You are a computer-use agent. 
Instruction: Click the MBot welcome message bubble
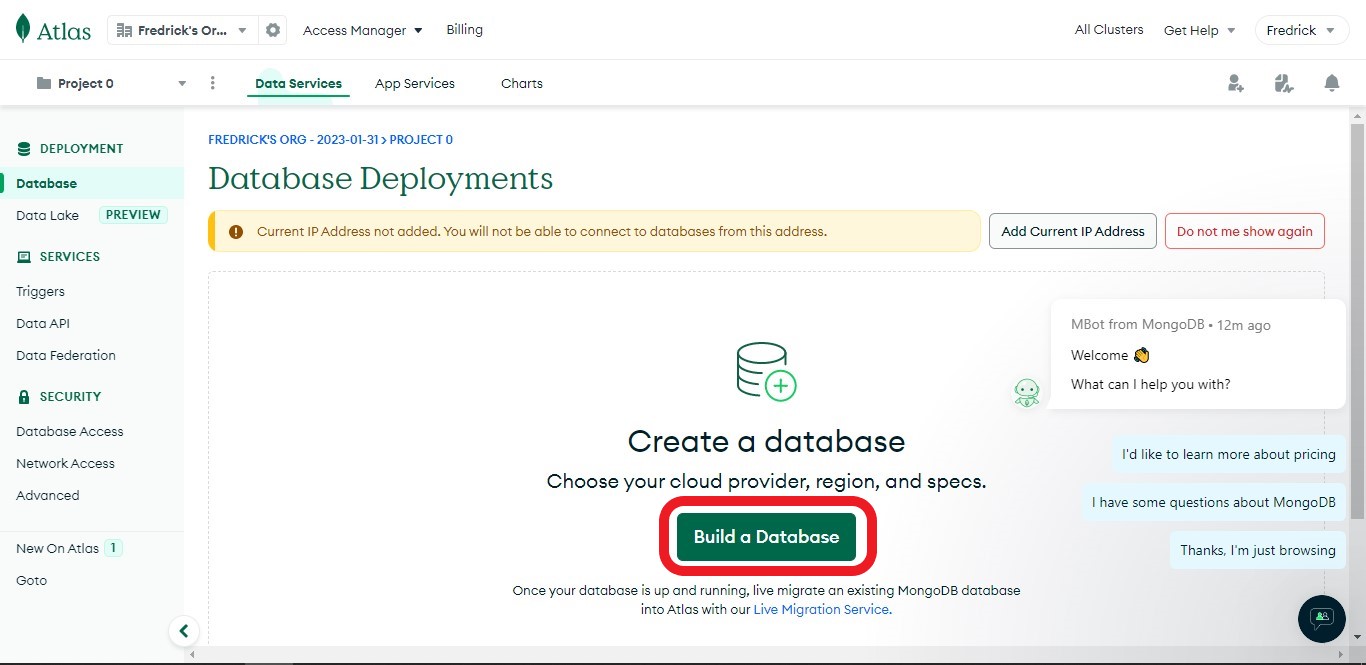1198,354
